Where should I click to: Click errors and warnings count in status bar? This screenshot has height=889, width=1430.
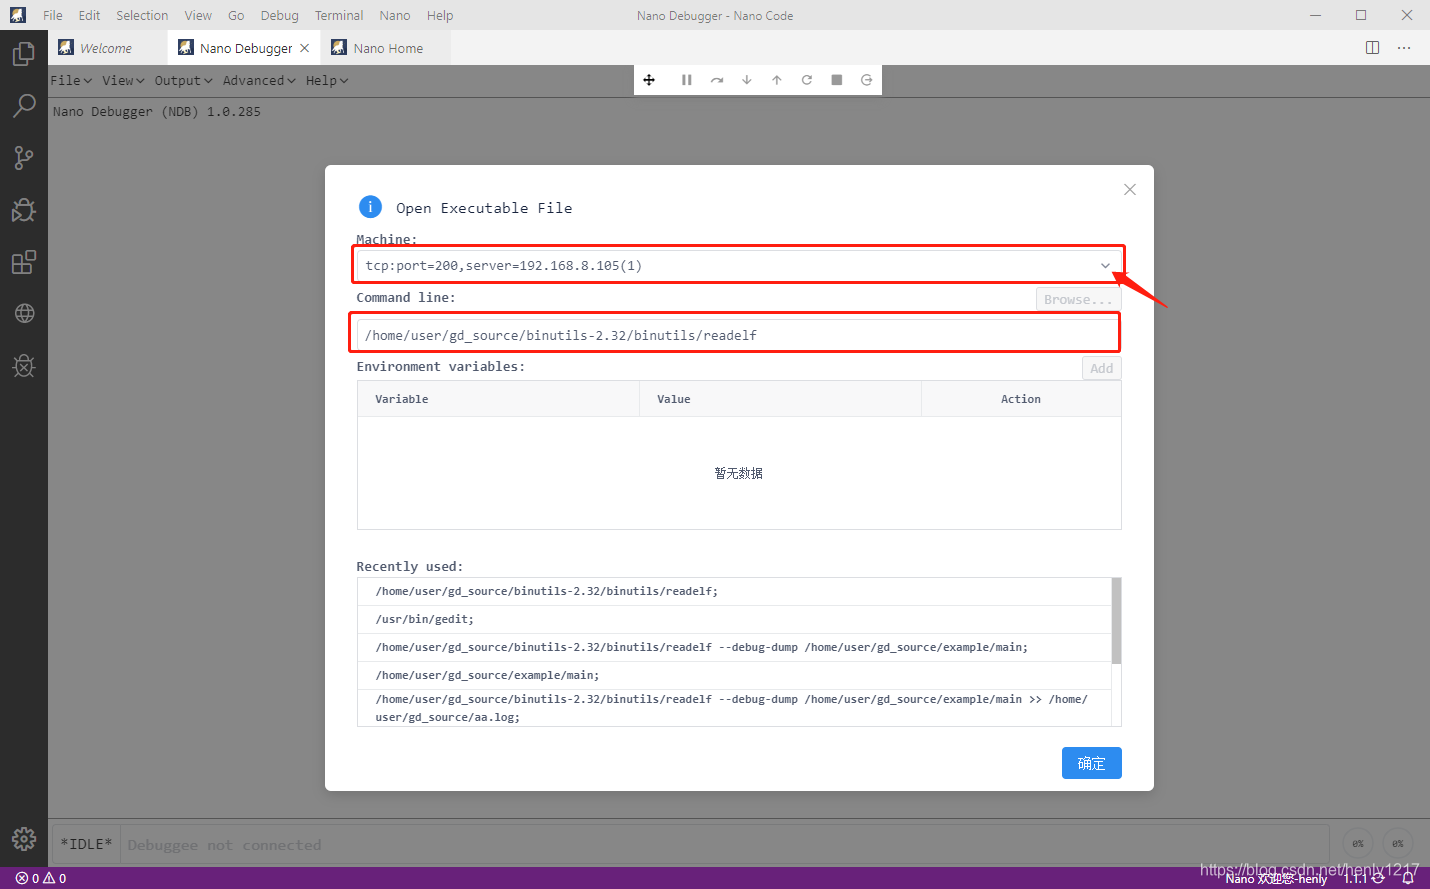coord(41,878)
